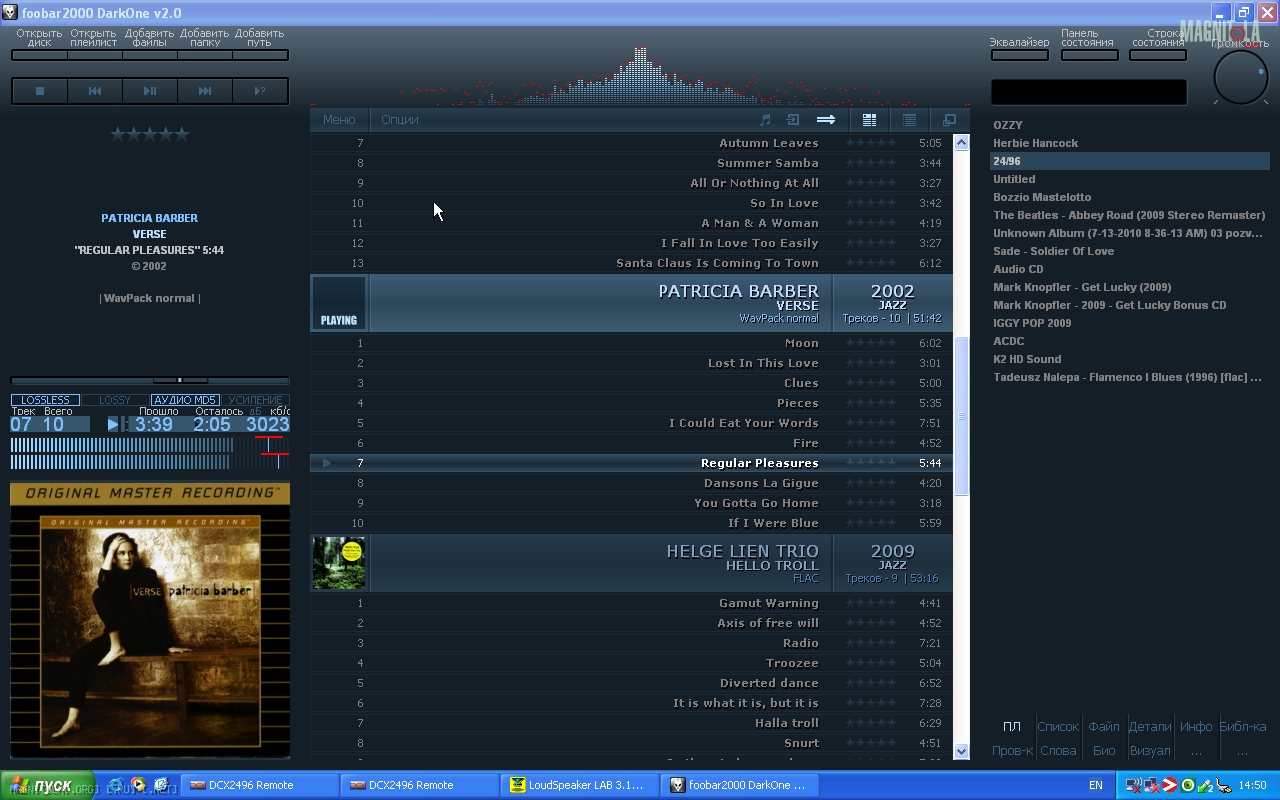The image size is (1280, 800).
Task: Click the music note icon in toolbar
Action: pyautogui.click(x=766, y=120)
